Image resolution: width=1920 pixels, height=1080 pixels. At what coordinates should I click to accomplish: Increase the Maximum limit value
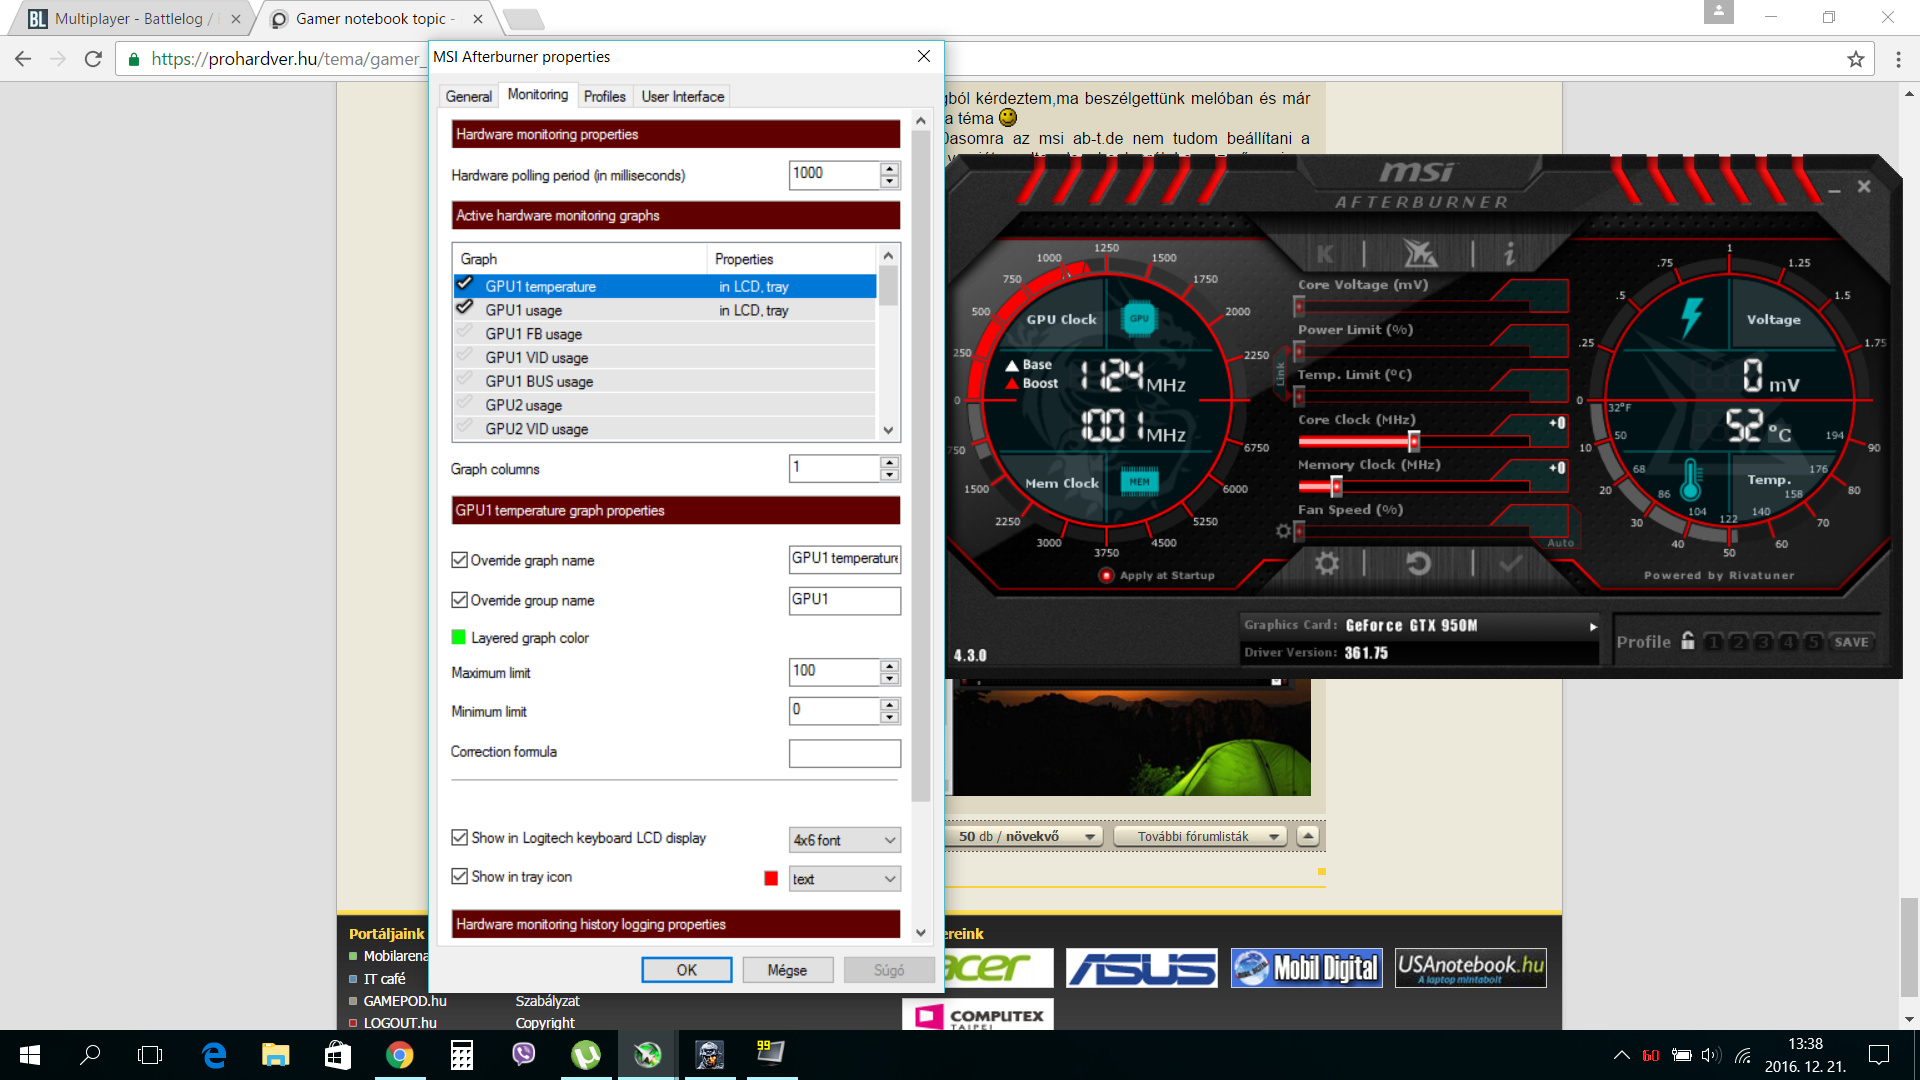889,664
